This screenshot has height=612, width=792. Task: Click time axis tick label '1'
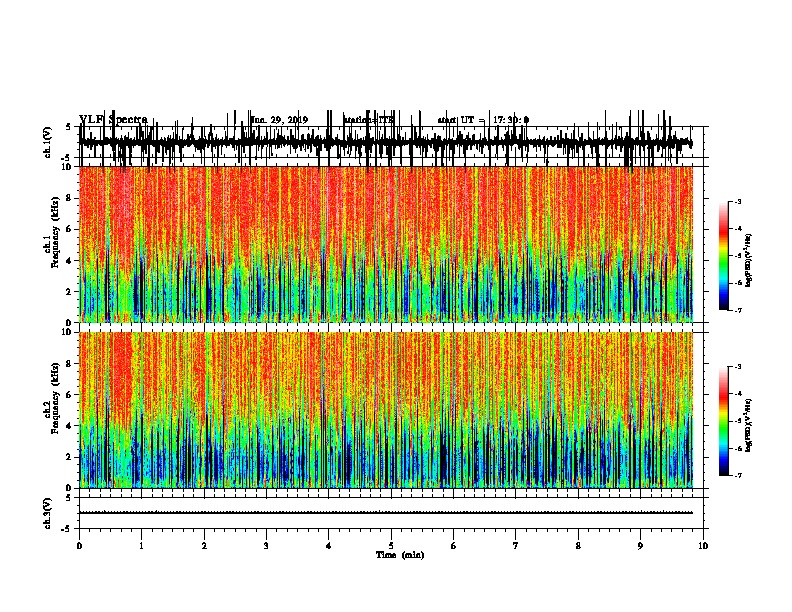[141, 546]
